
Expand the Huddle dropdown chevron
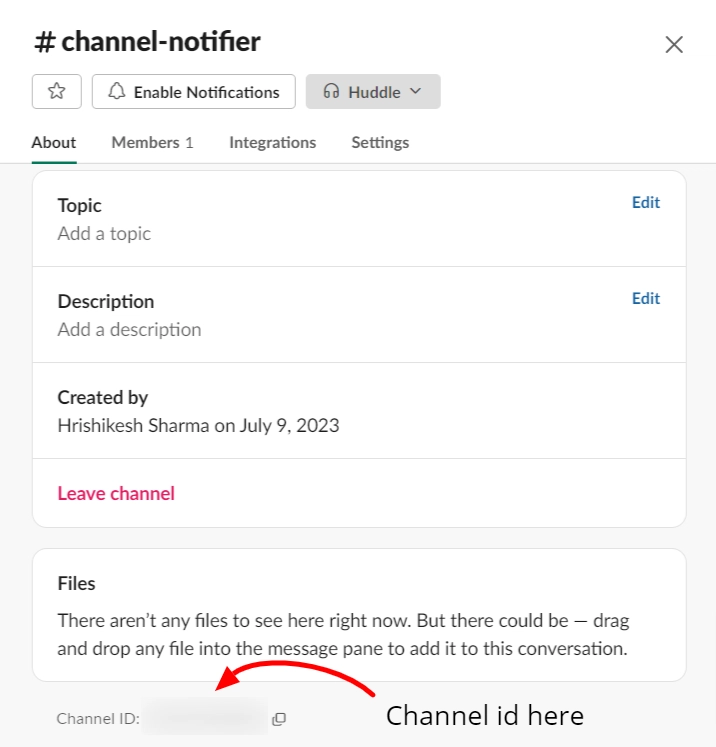pos(416,92)
